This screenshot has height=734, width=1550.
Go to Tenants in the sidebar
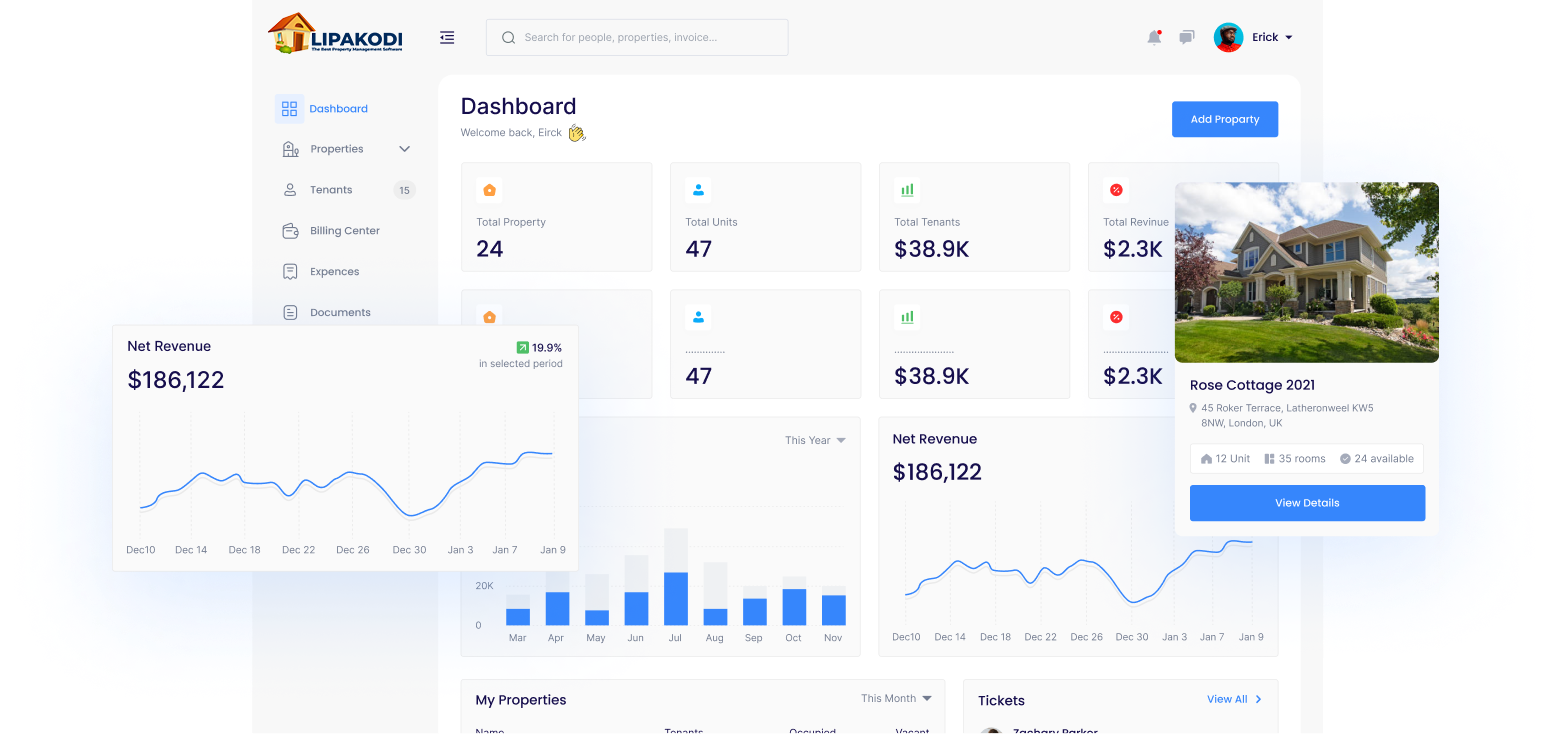(x=331, y=190)
